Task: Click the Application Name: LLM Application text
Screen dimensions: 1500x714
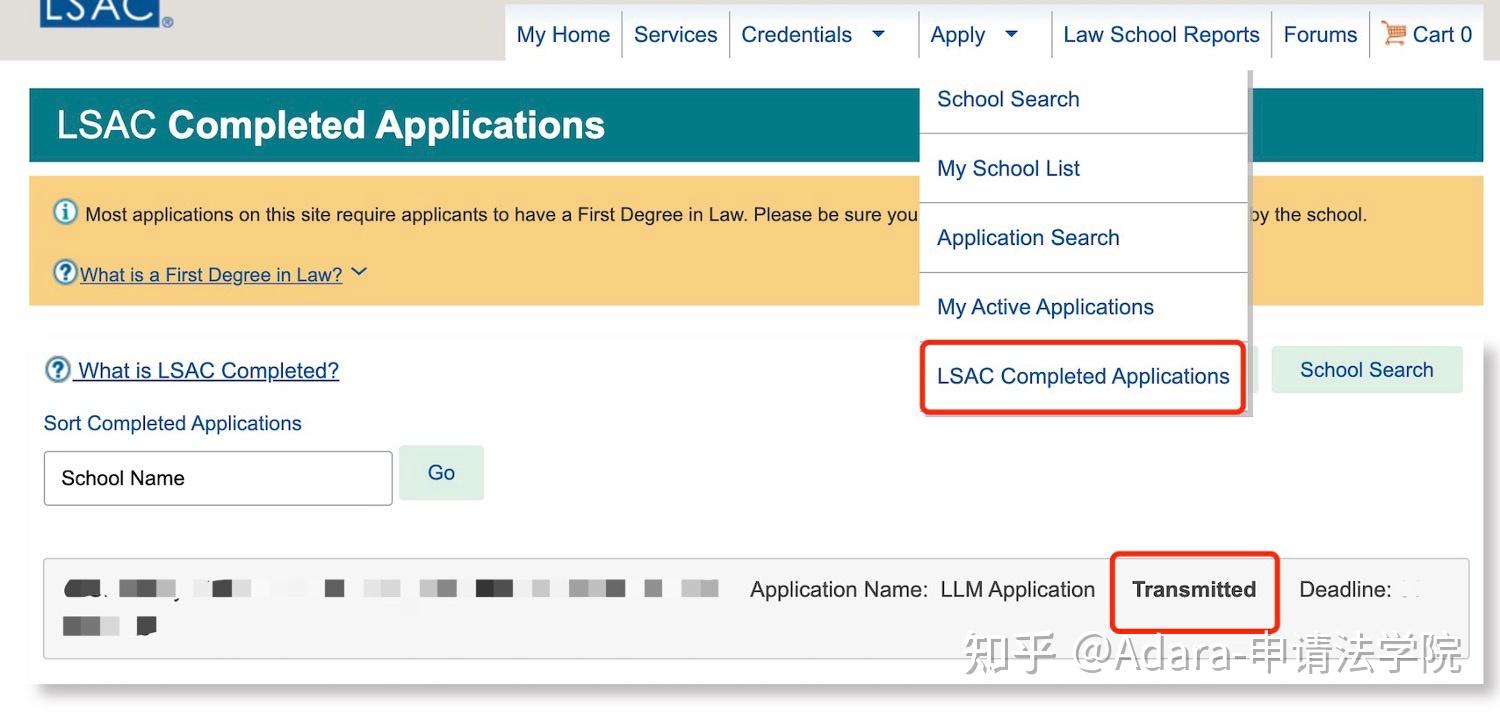Action: click(x=922, y=590)
